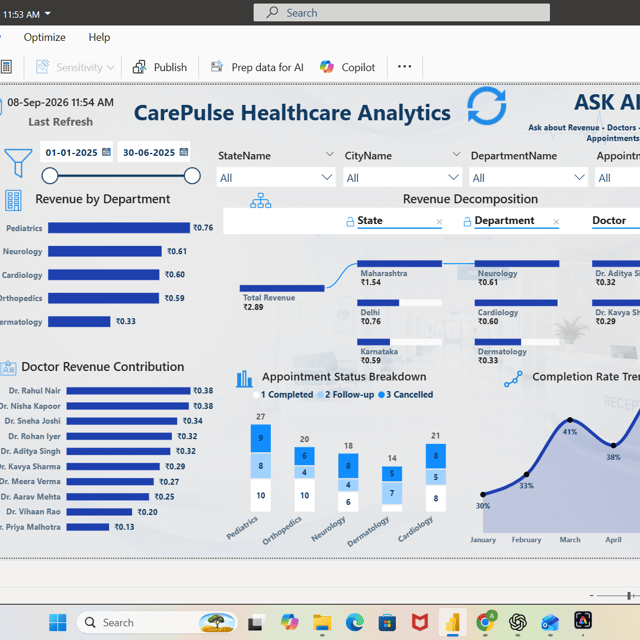Viewport: 640px width, 640px height.
Task: Click the blue refresh arrows icon
Action: coord(487,106)
